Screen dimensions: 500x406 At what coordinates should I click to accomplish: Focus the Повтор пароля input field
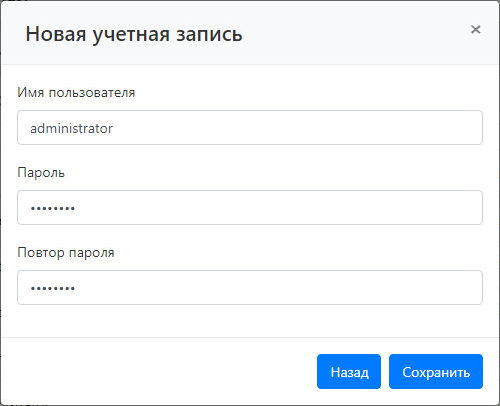point(250,287)
